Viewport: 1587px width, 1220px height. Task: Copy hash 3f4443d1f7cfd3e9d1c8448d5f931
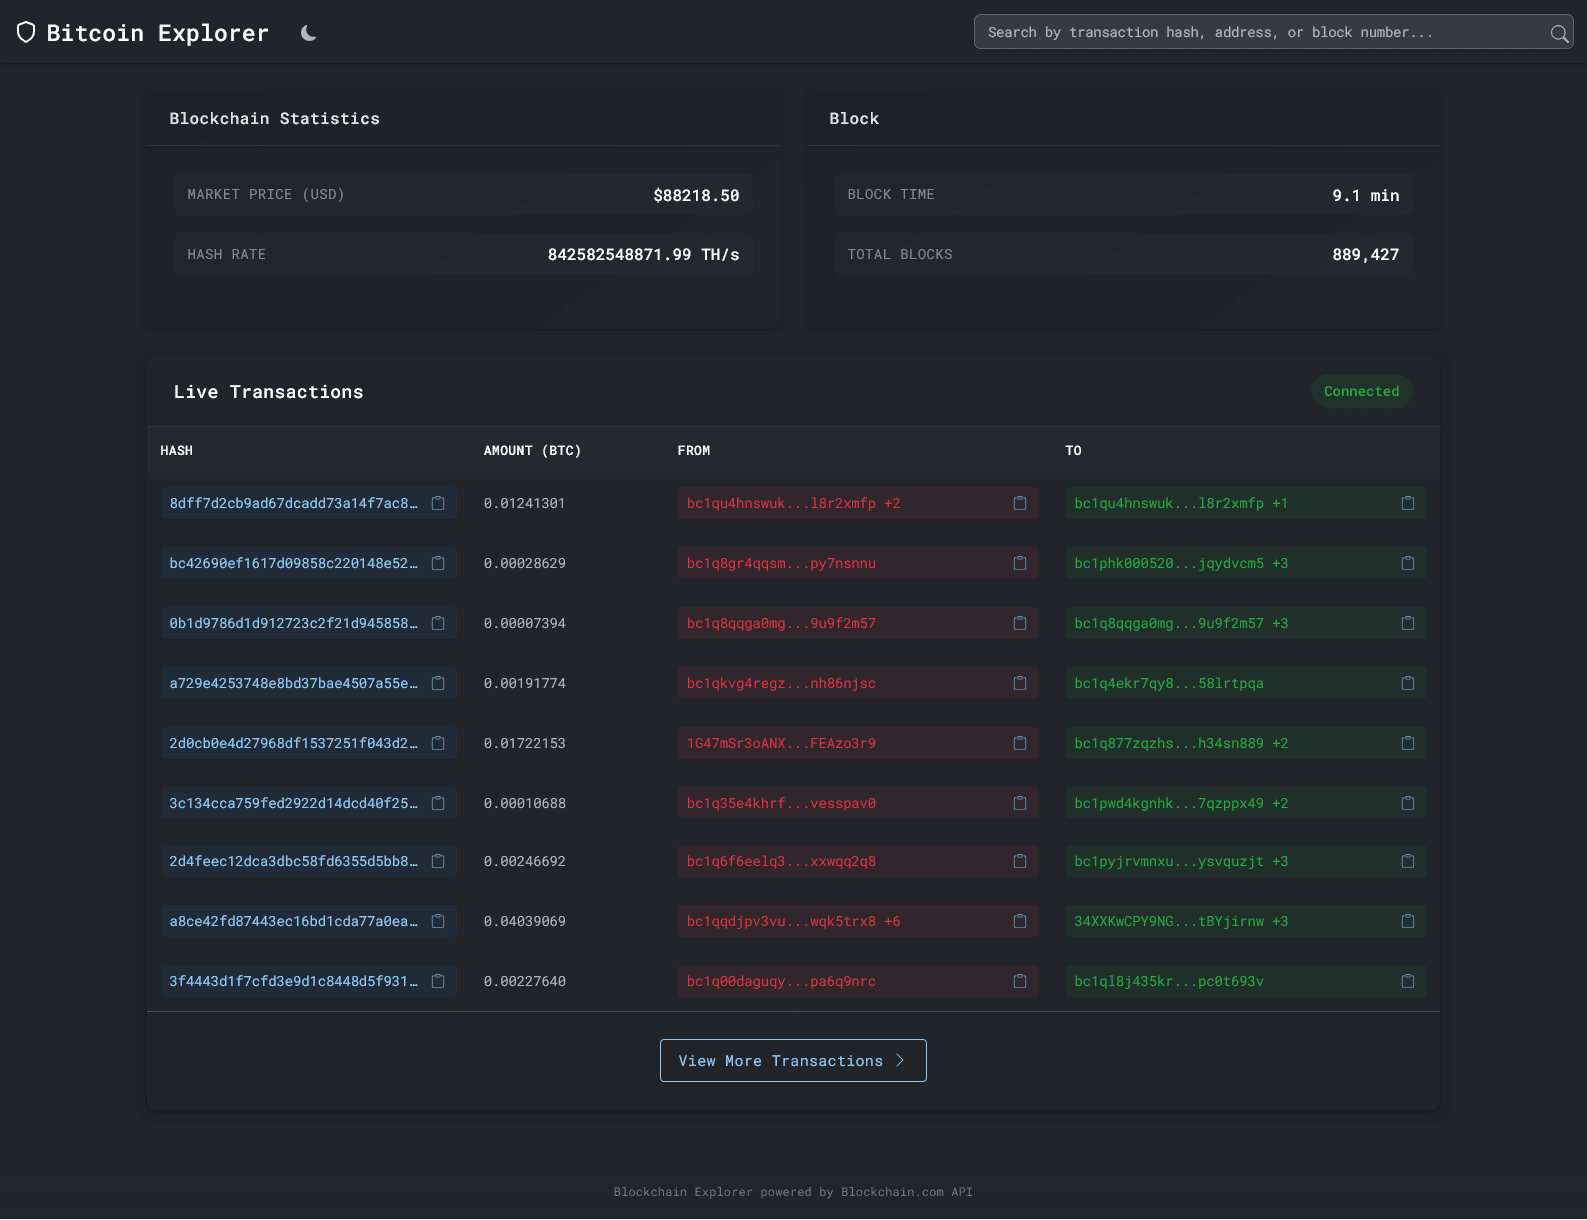[x=438, y=981]
